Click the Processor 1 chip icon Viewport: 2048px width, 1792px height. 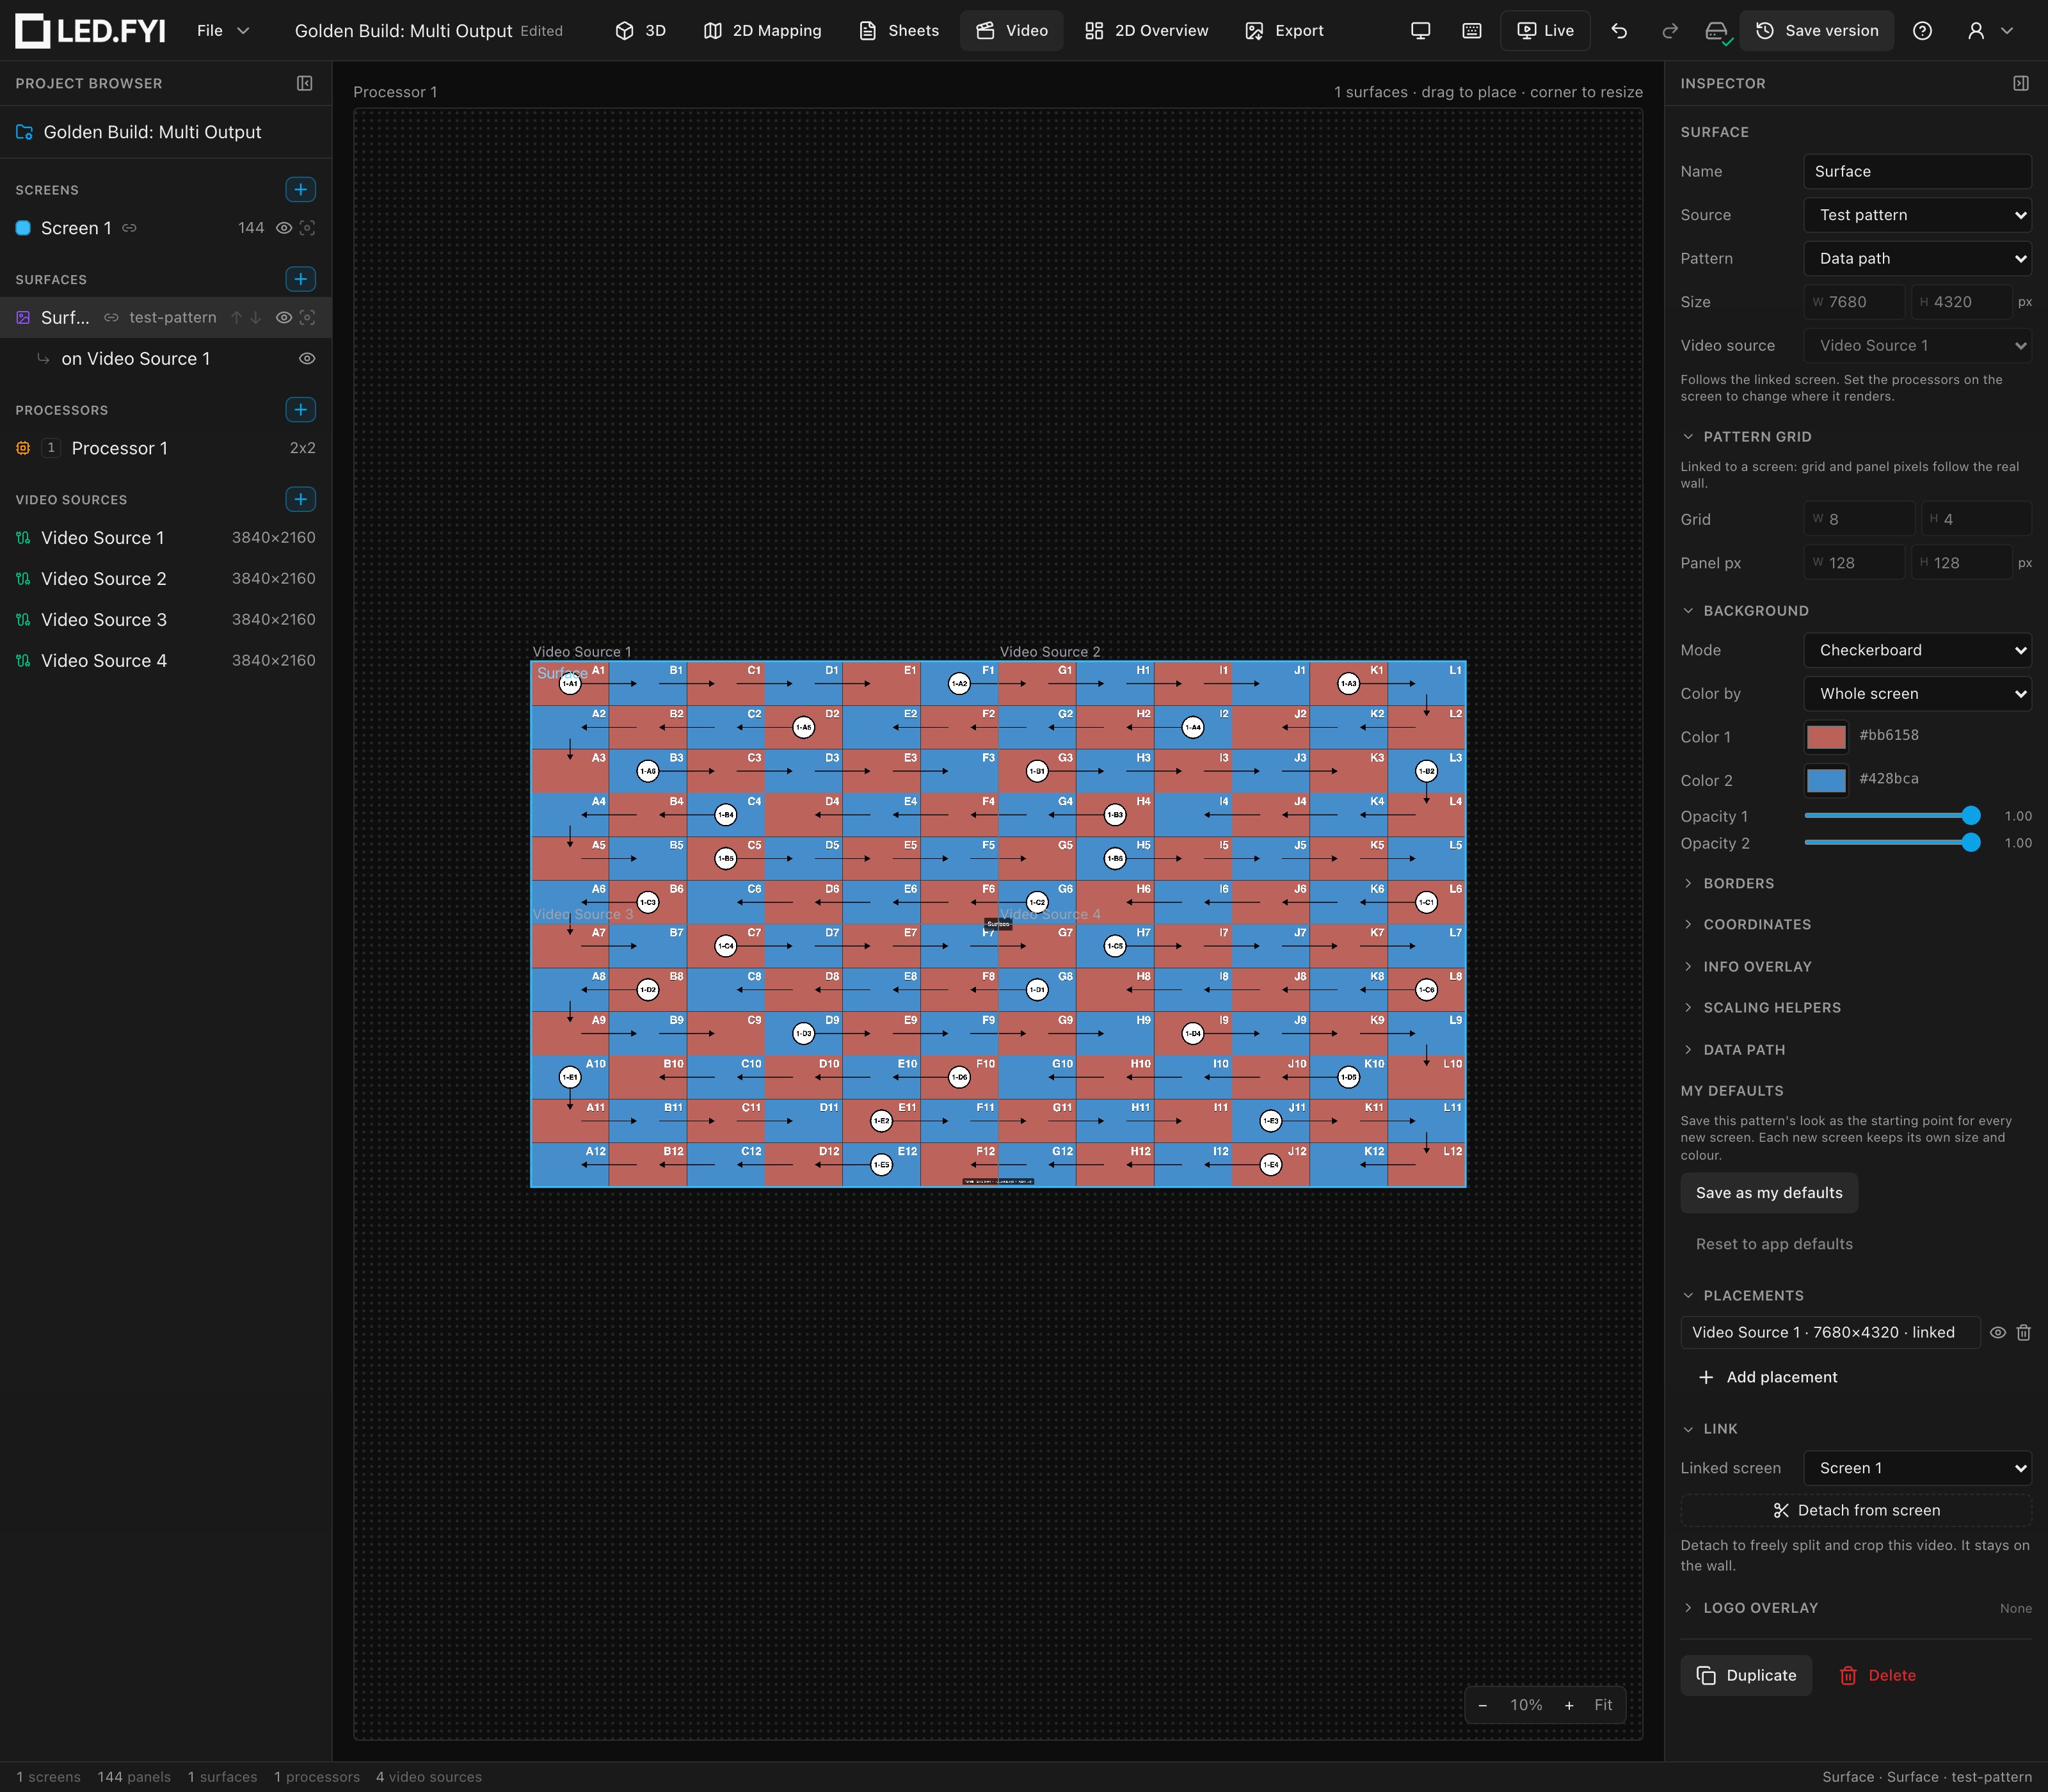[x=23, y=448]
